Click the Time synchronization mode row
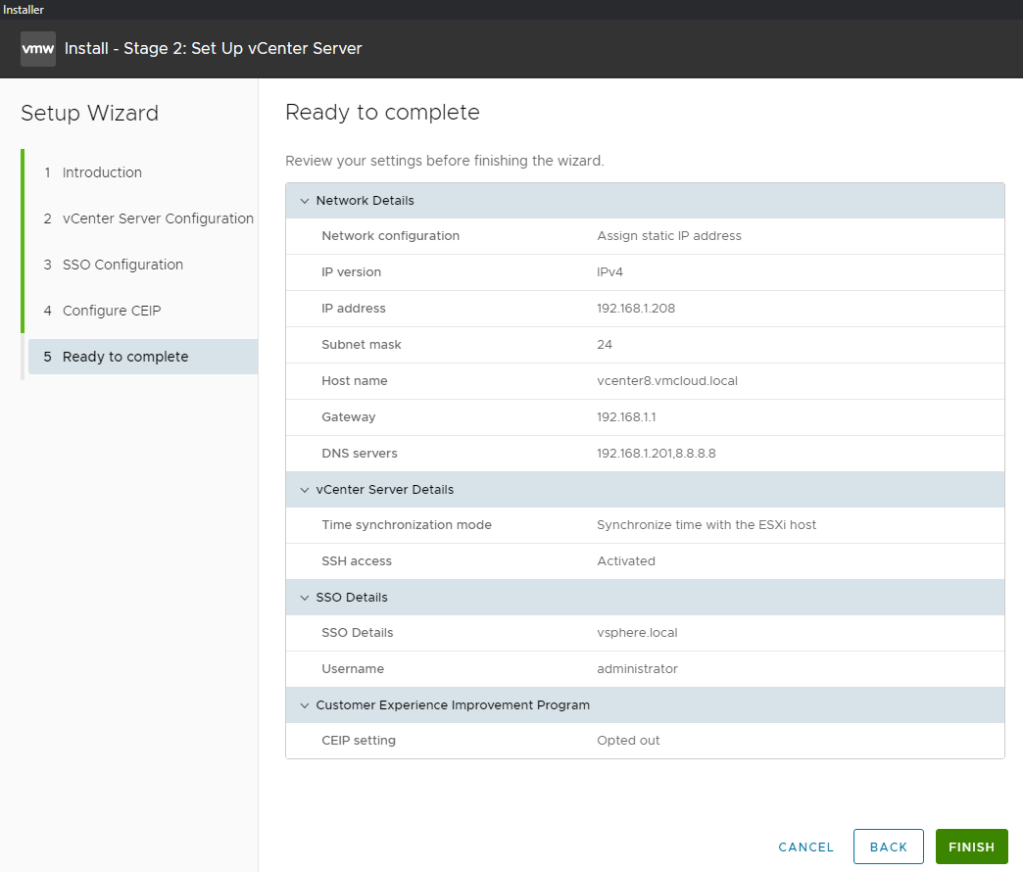 tap(406, 525)
